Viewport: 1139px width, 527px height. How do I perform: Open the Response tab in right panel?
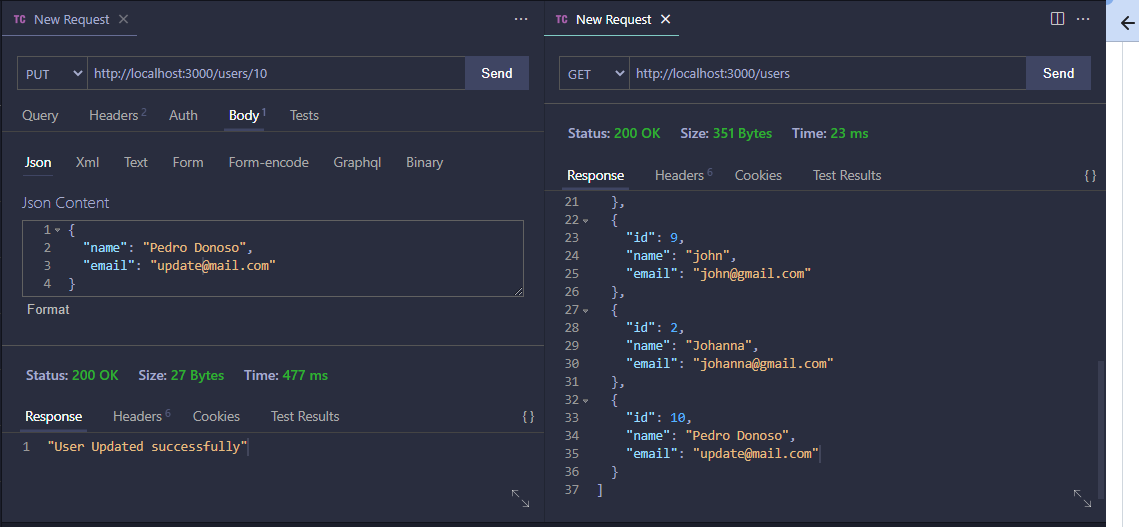click(x=595, y=175)
